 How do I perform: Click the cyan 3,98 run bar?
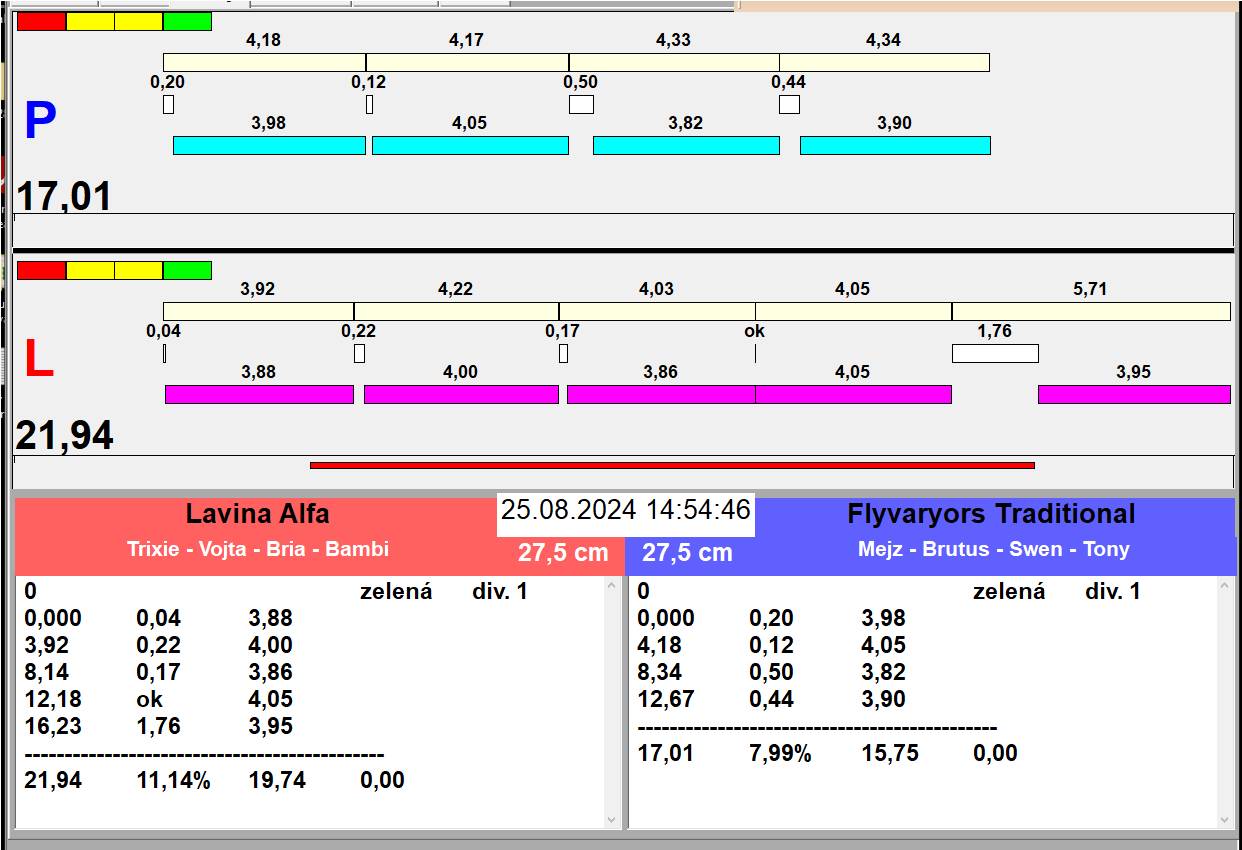tap(269, 145)
